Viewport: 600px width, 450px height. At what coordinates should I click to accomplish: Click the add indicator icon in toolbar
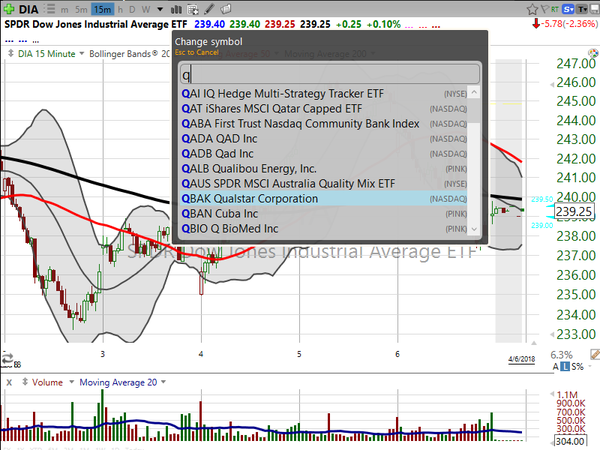click(x=193, y=9)
